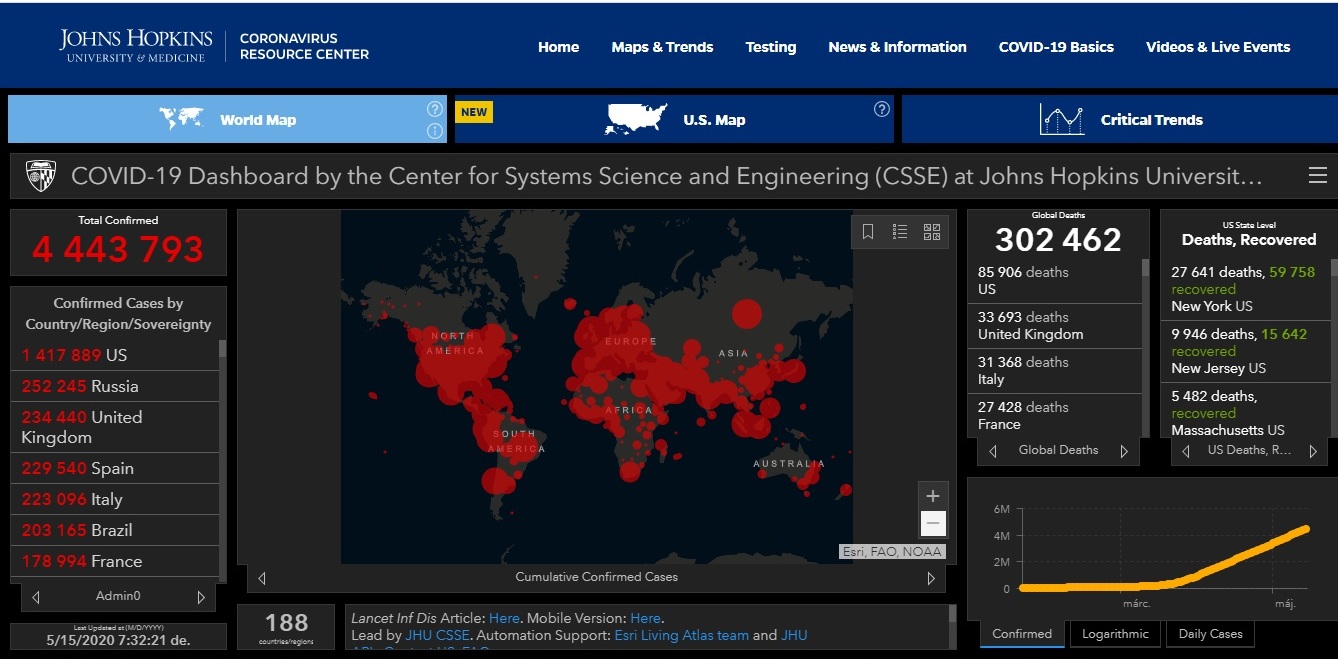Select the '203 165 Brazil' row
This screenshot has width=1338, height=659.
[x=115, y=530]
